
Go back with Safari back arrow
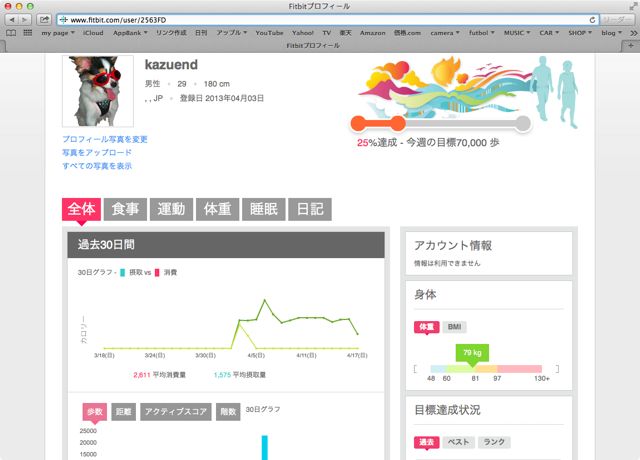(11, 20)
